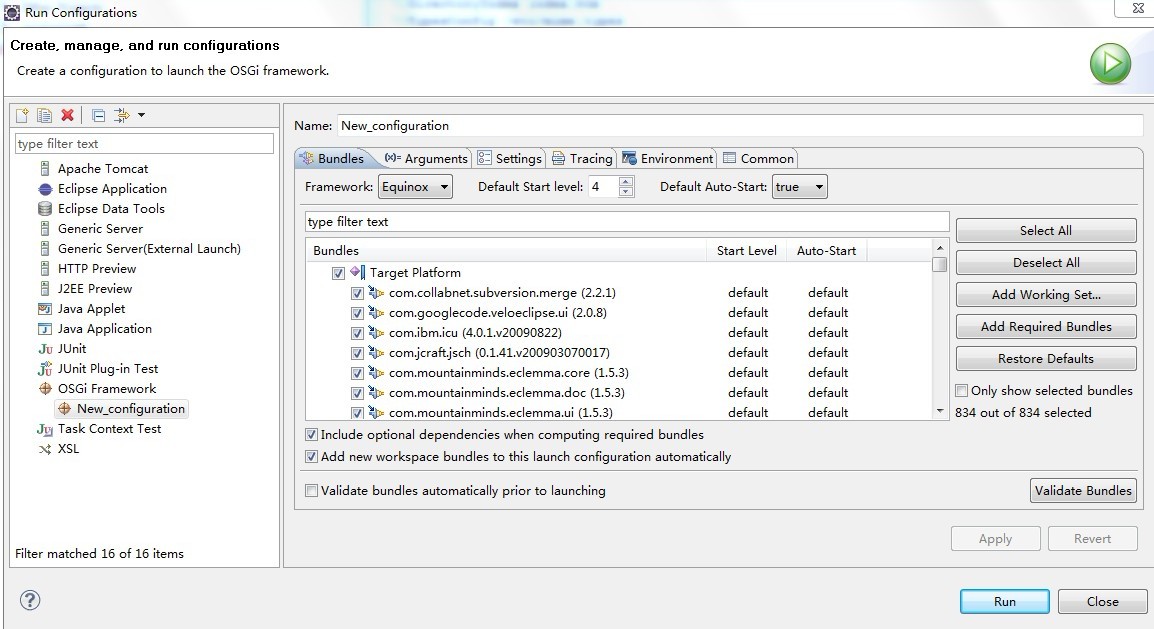Select the XSL configuration icon
This screenshot has width=1154, height=629.
click(45, 449)
